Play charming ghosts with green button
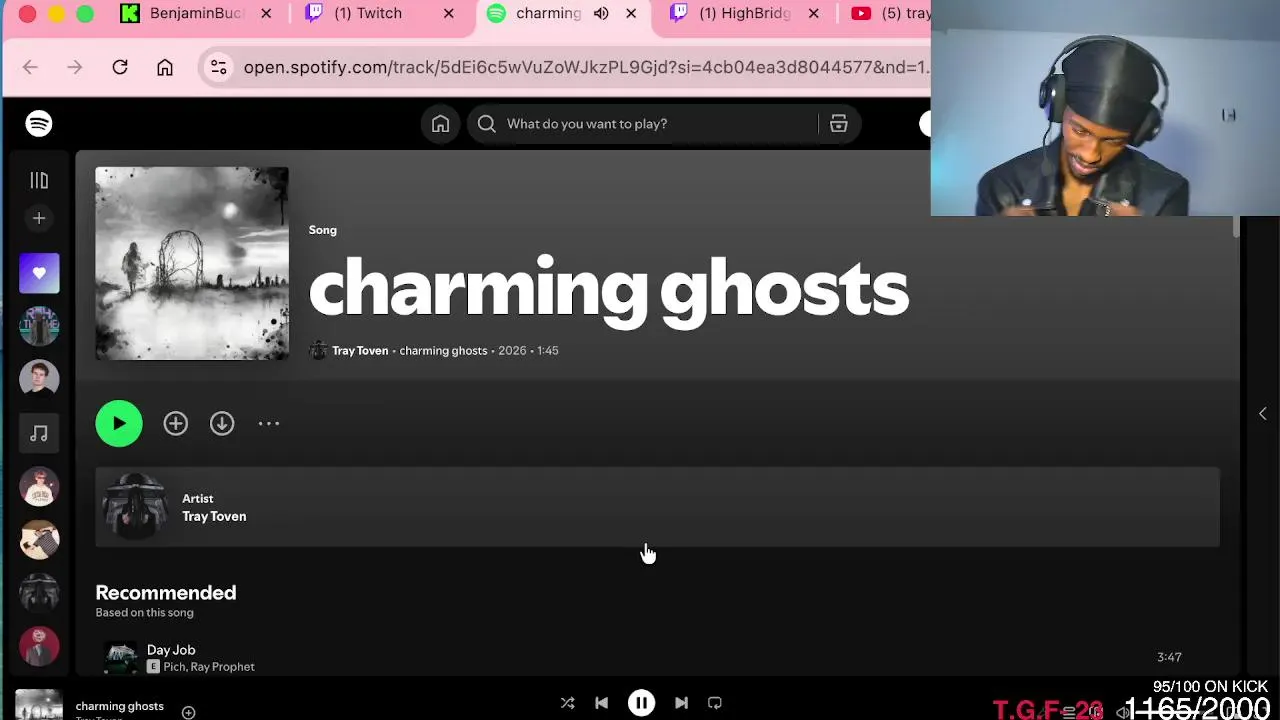Viewport: 1280px width, 720px height. point(119,423)
